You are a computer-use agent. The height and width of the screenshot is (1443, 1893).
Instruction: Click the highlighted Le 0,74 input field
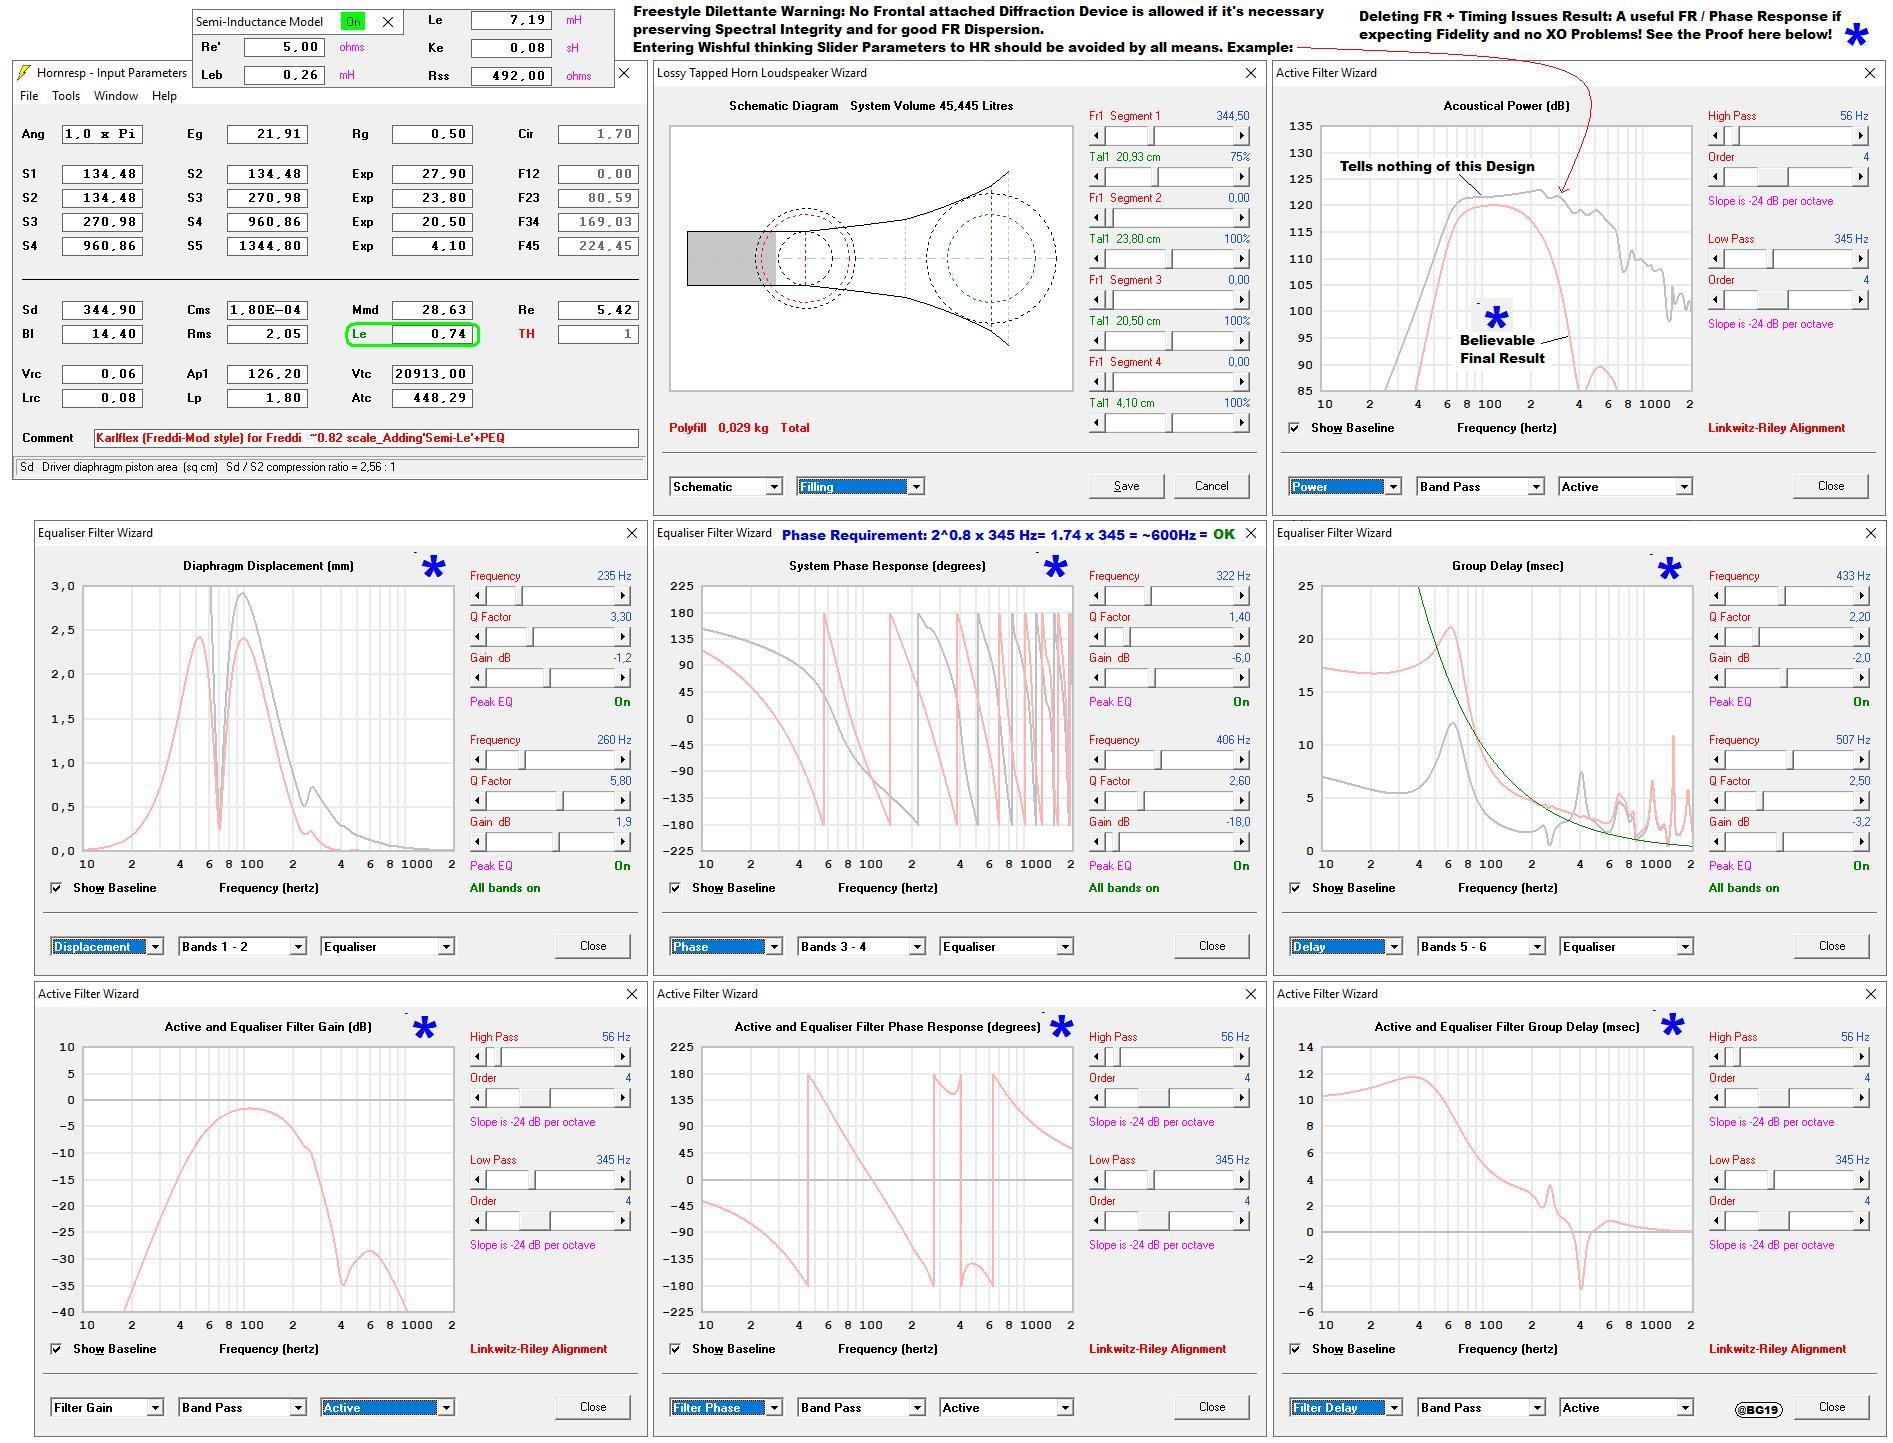433,334
